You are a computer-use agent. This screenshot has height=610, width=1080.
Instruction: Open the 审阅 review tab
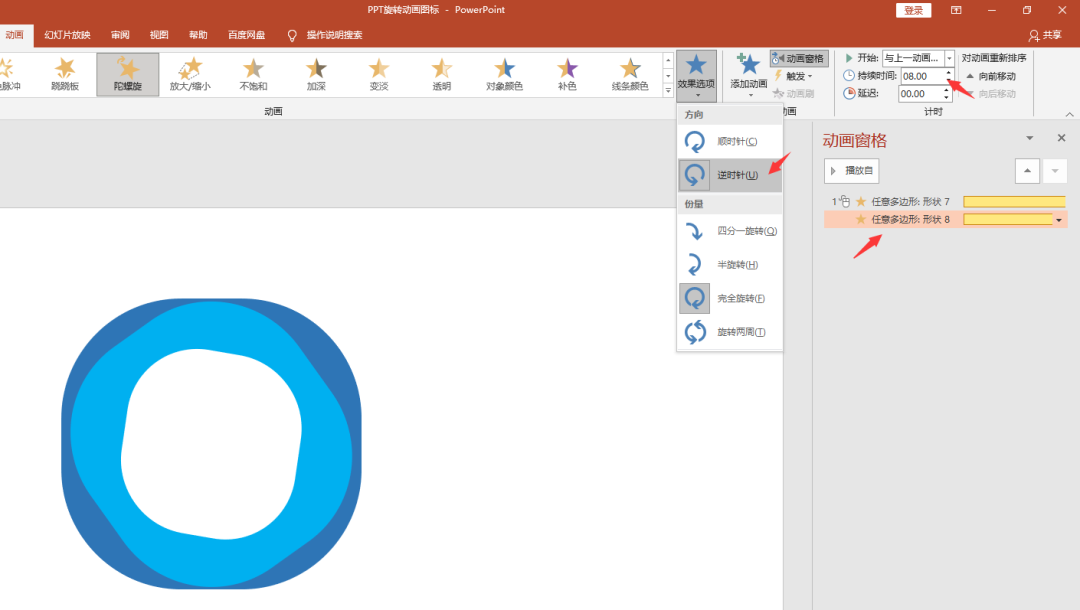[120, 35]
